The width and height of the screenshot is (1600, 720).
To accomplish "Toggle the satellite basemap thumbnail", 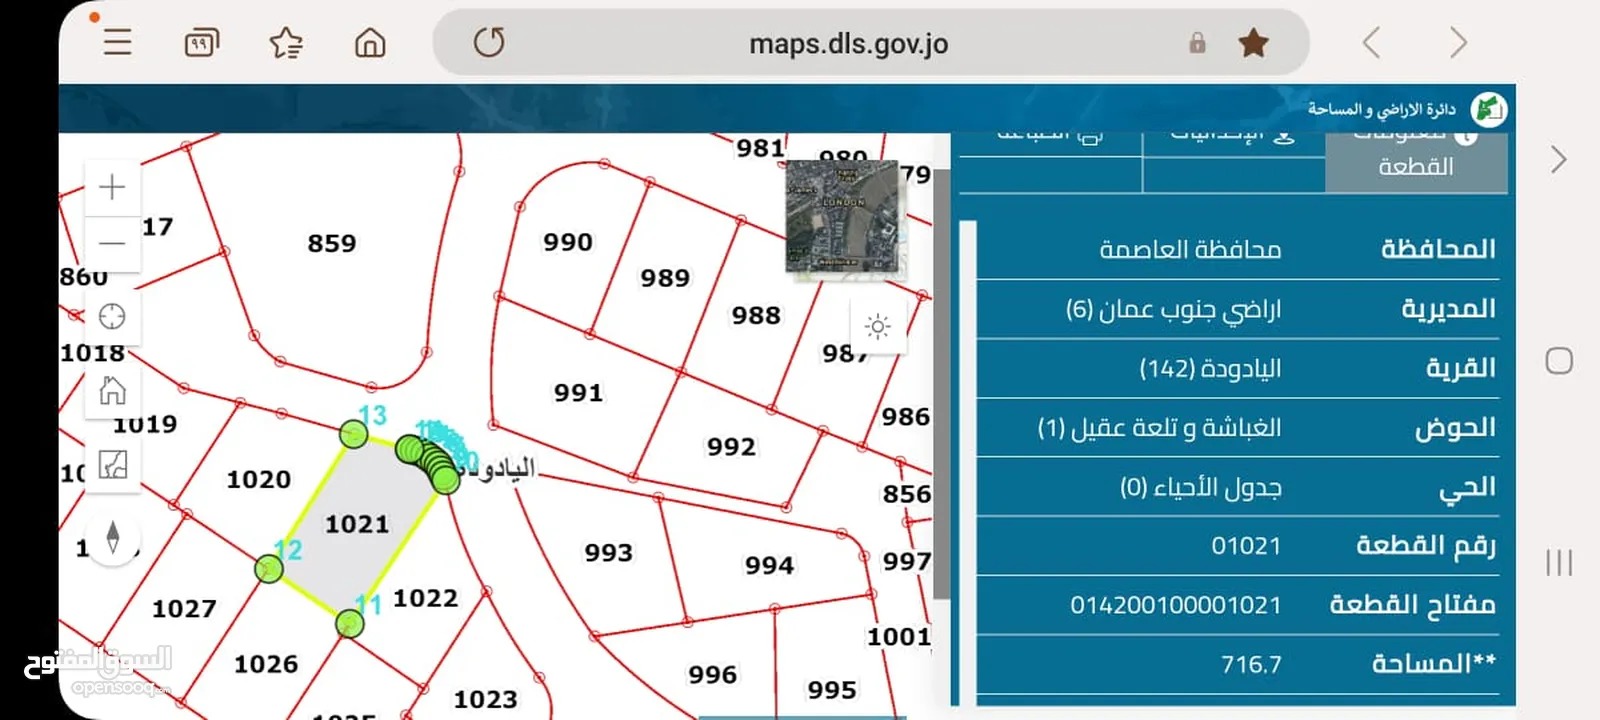I will click(x=842, y=216).
